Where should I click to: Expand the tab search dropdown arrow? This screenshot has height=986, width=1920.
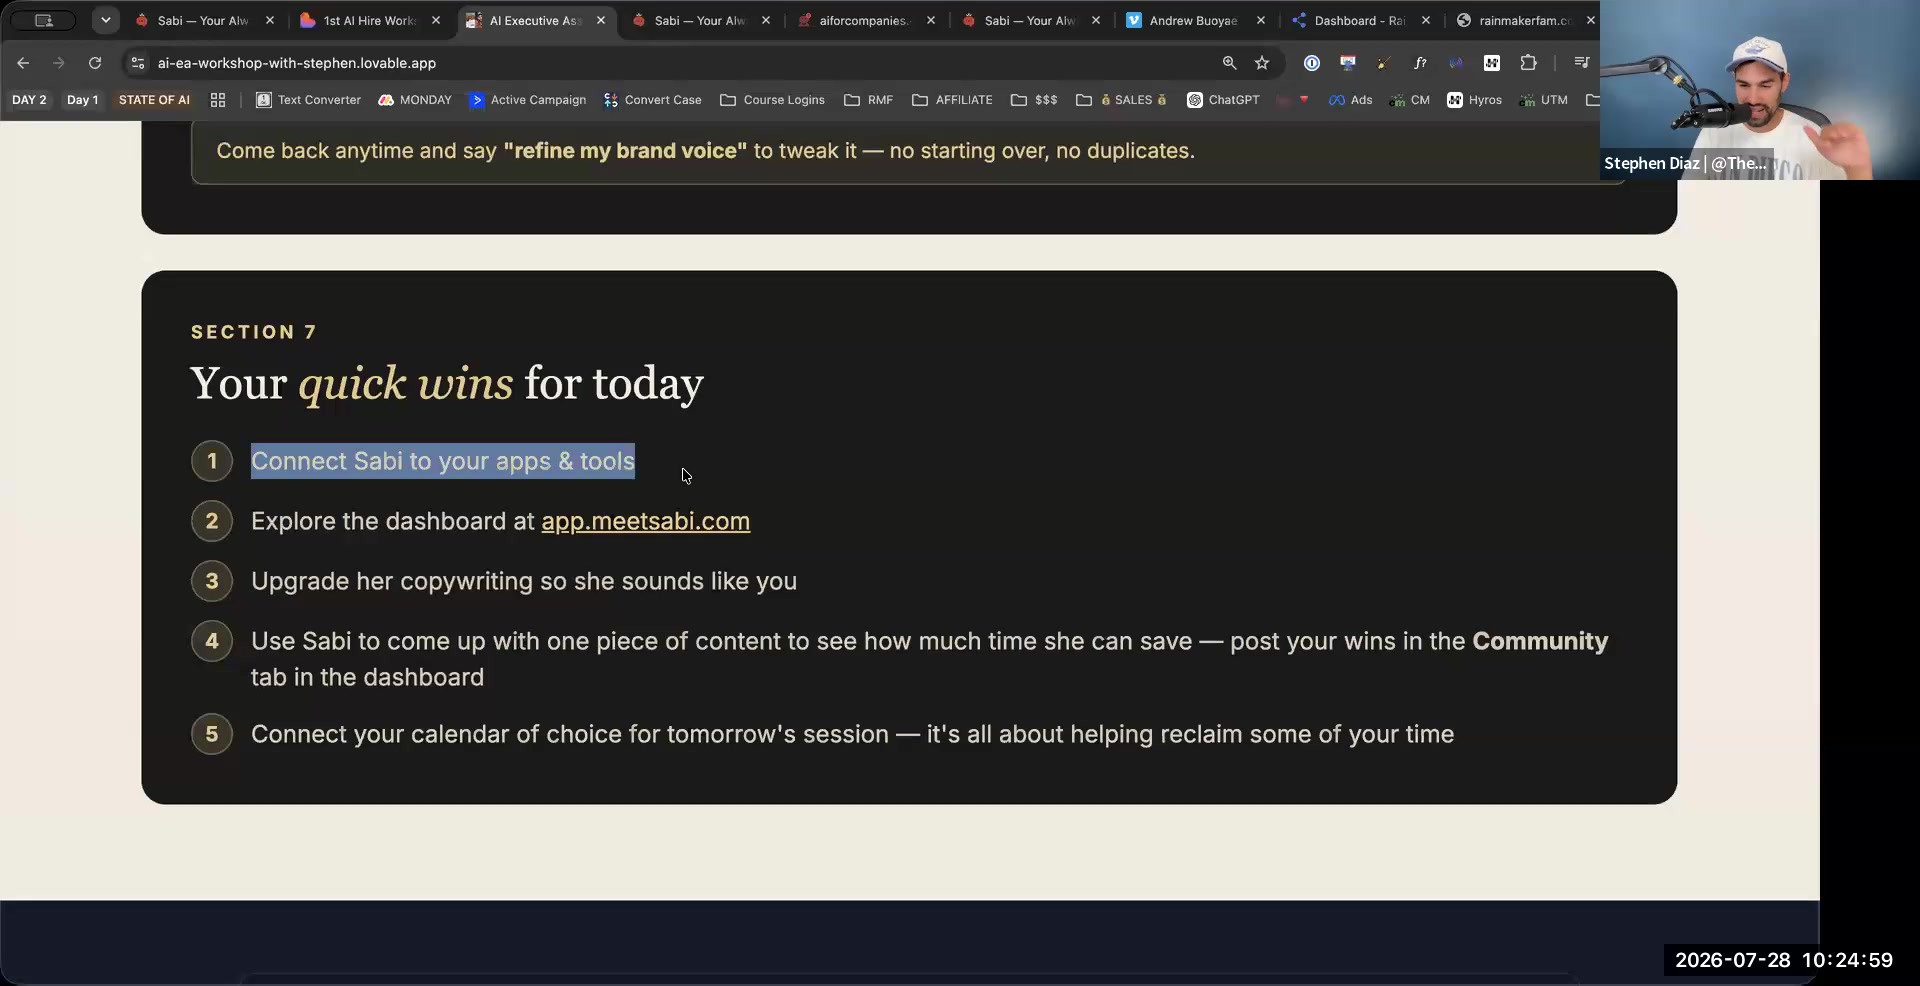tap(105, 20)
